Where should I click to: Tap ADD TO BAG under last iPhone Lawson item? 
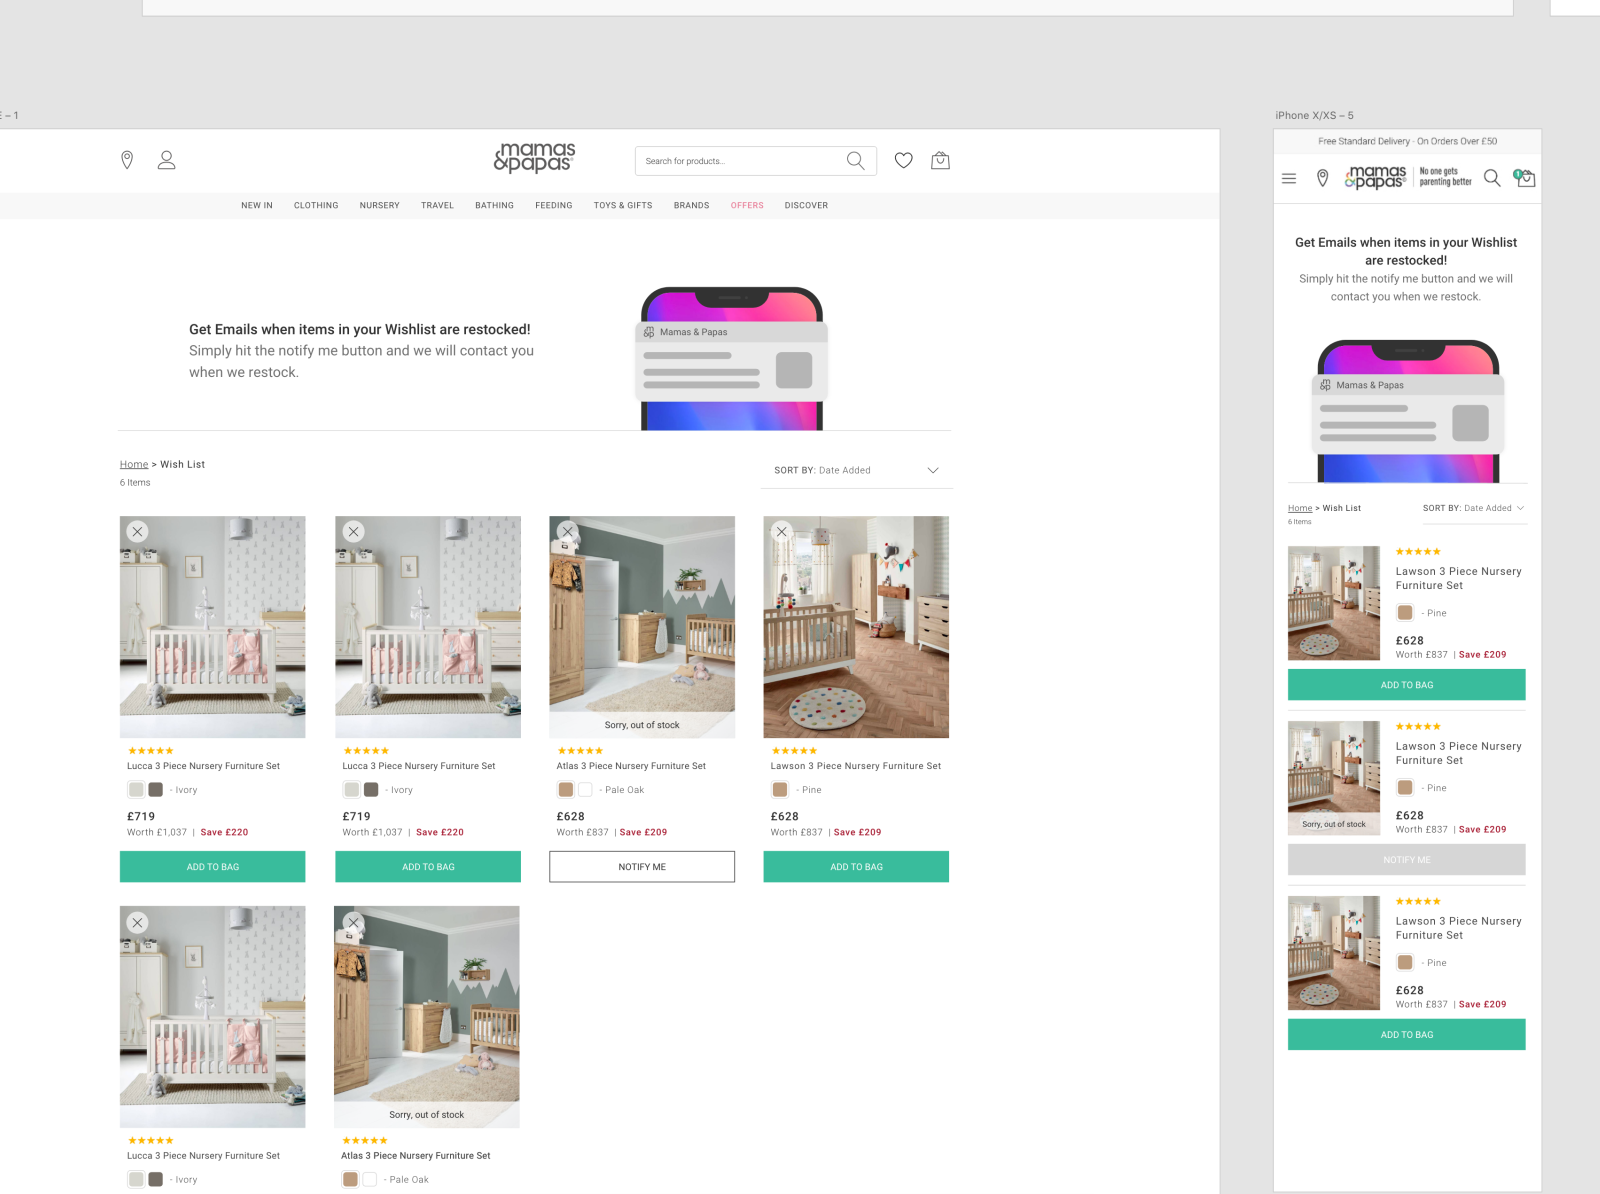[x=1407, y=1035]
